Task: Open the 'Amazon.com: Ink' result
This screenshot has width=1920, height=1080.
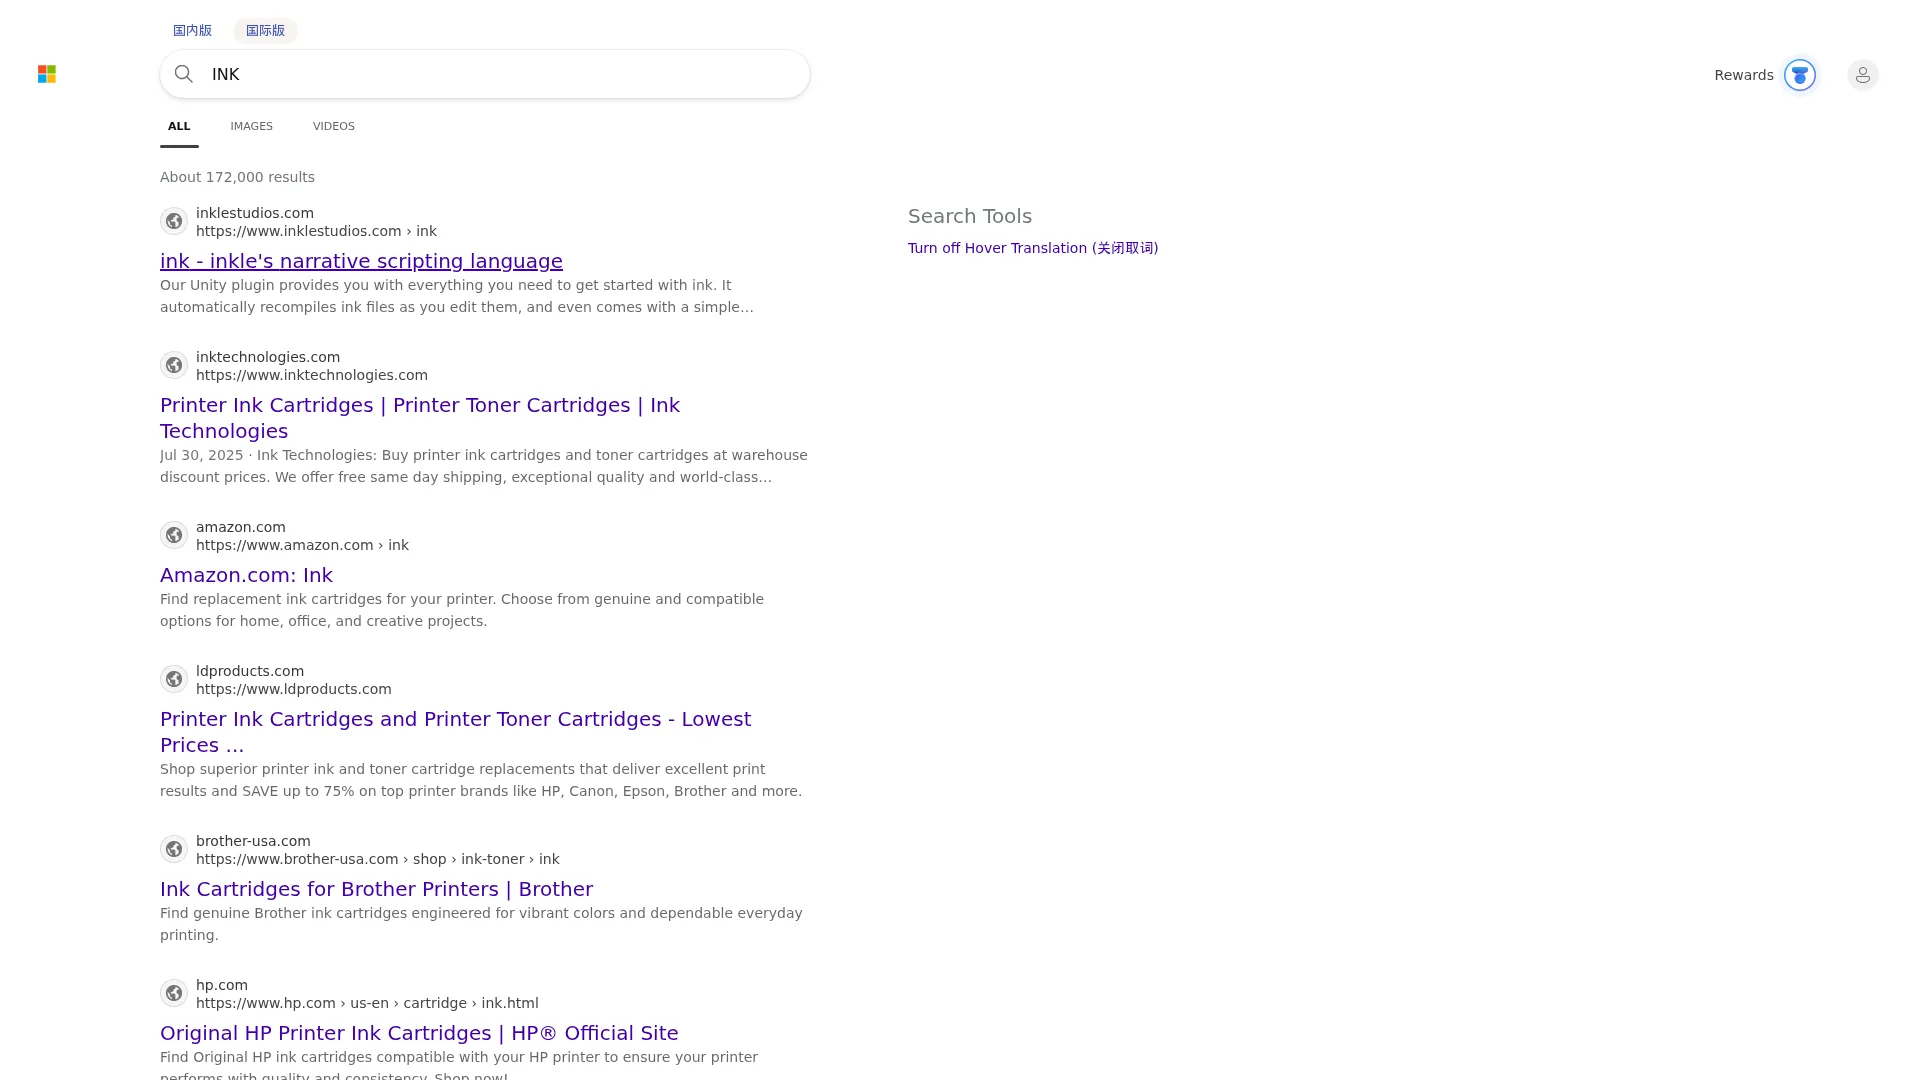Action: (x=246, y=575)
